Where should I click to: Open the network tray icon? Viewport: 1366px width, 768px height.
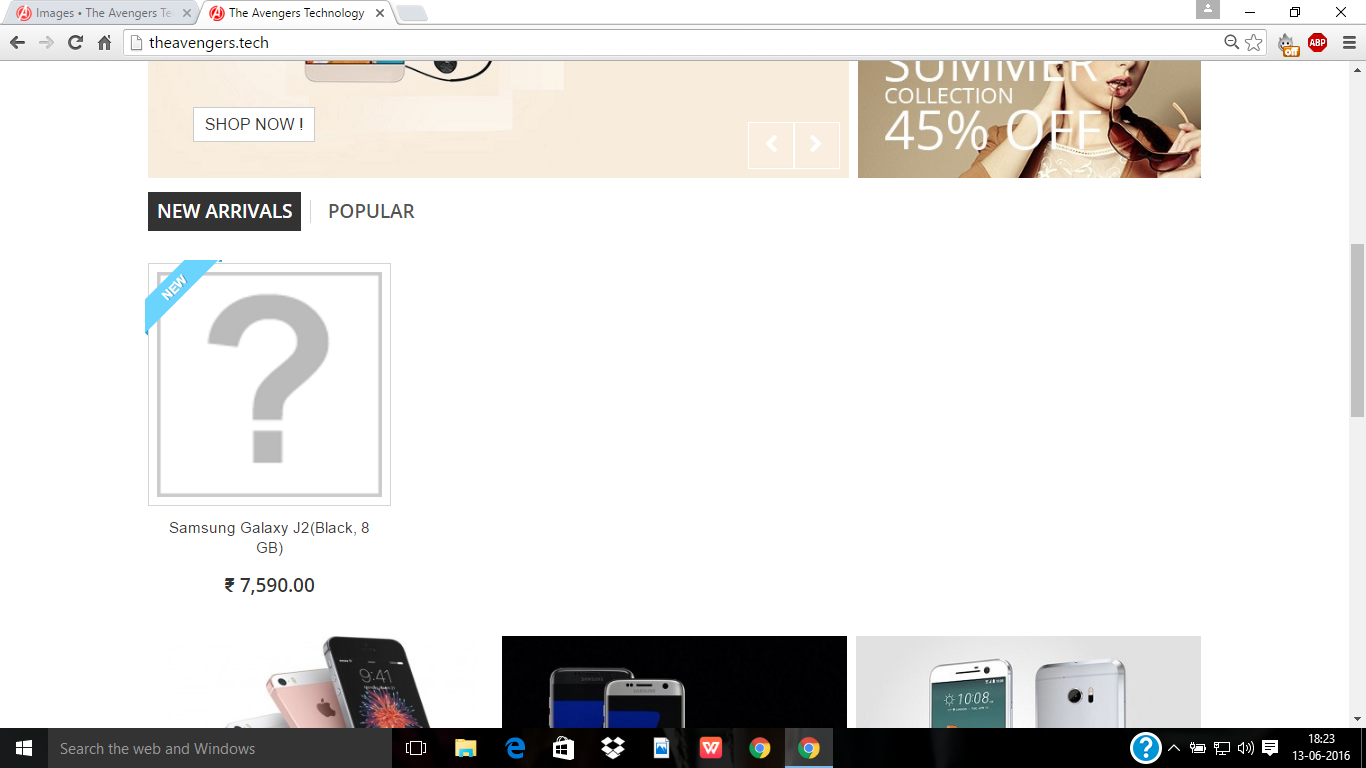pyautogui.click(x=1222, y=748)
